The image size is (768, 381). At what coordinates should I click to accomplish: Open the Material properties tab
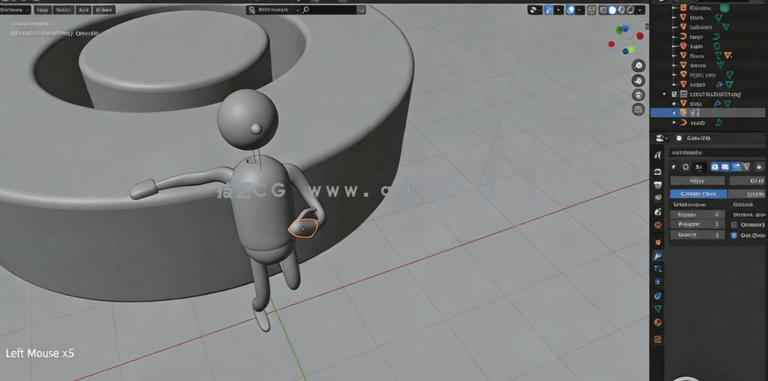[658, 323]
